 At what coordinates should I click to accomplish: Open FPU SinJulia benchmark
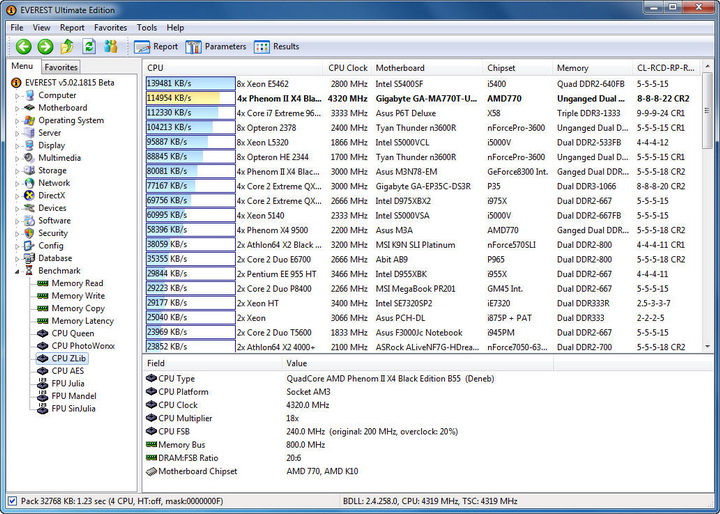click(x=73, y=408)
